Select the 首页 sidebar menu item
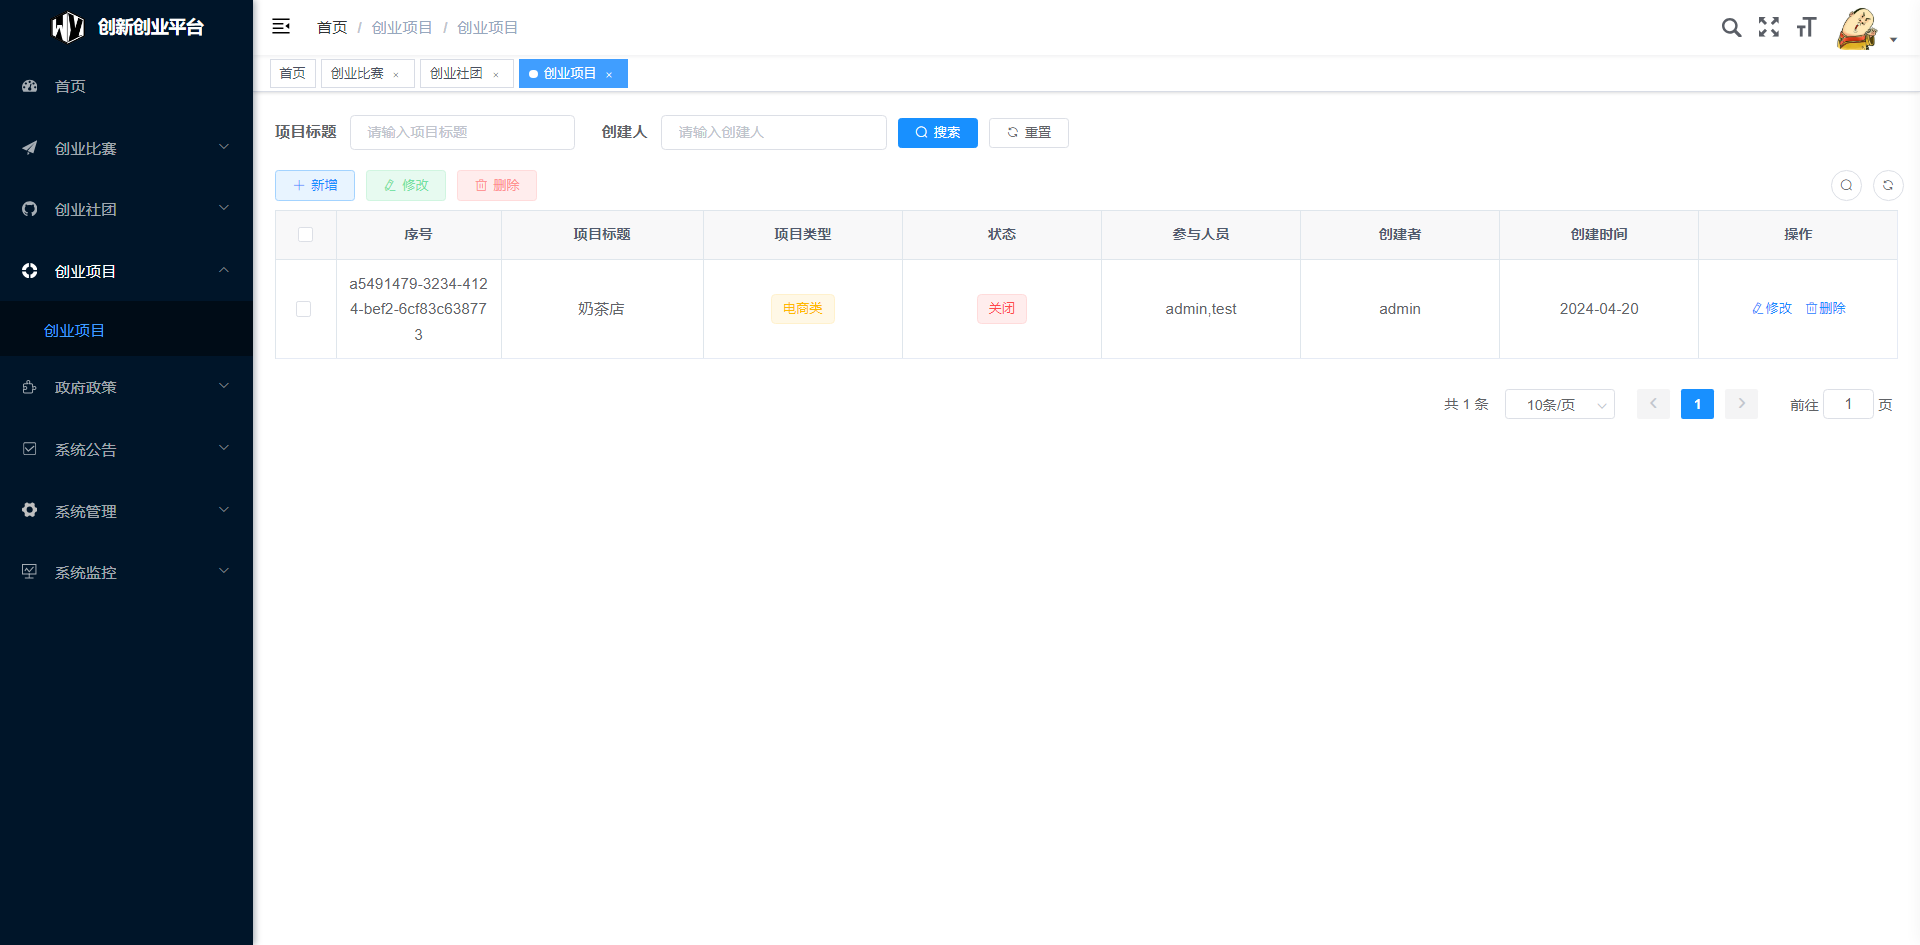 126,86
